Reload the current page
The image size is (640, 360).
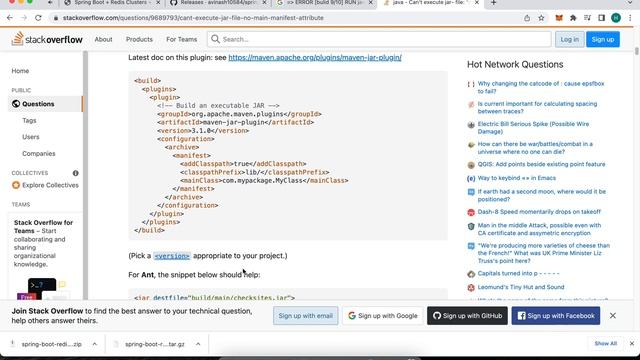coord(38,18)
